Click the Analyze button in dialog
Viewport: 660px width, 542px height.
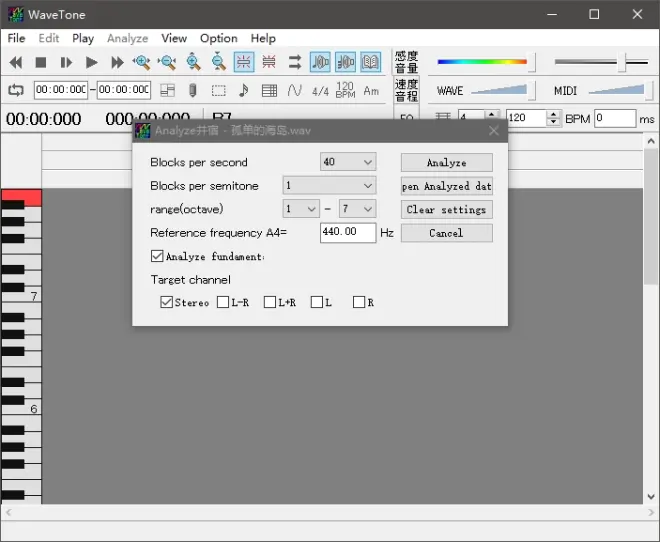click(447, 162)
